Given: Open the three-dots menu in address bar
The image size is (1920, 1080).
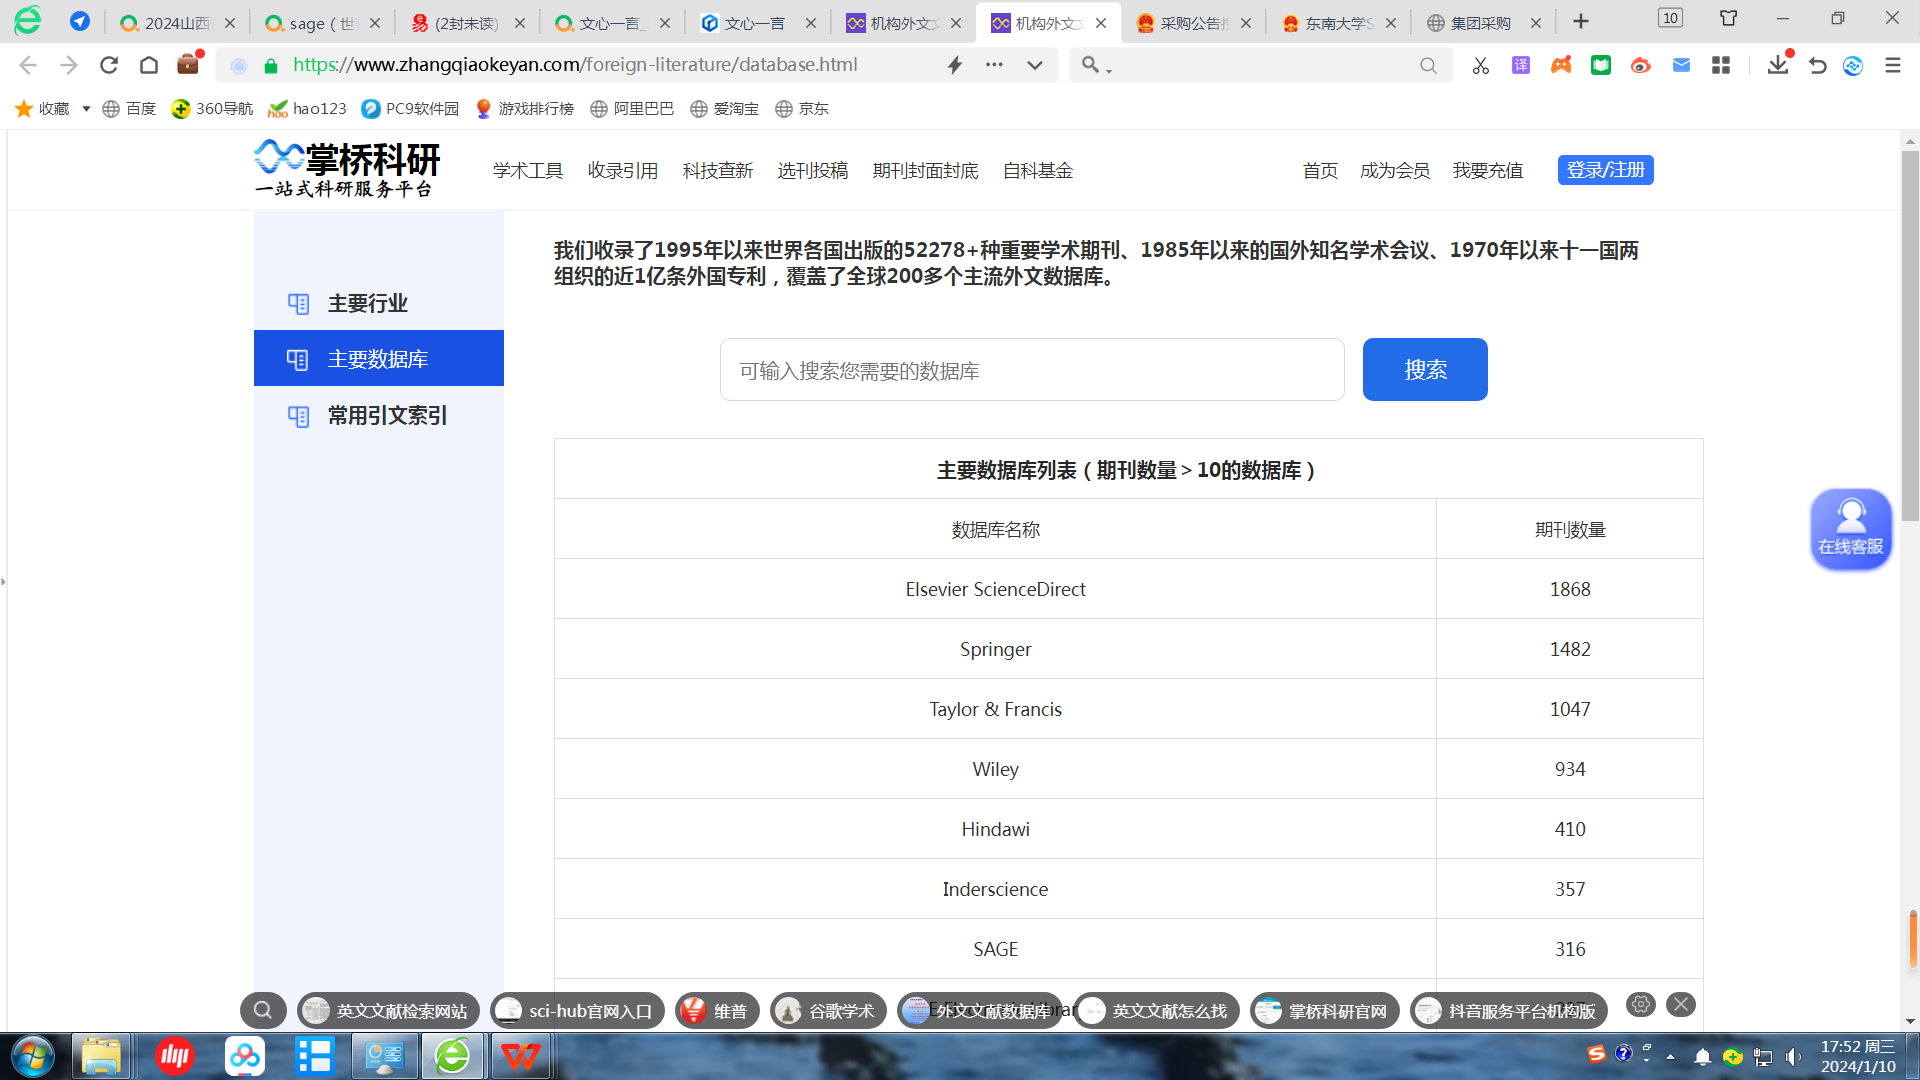Looking at the screenshot, I should pos(994,65).
